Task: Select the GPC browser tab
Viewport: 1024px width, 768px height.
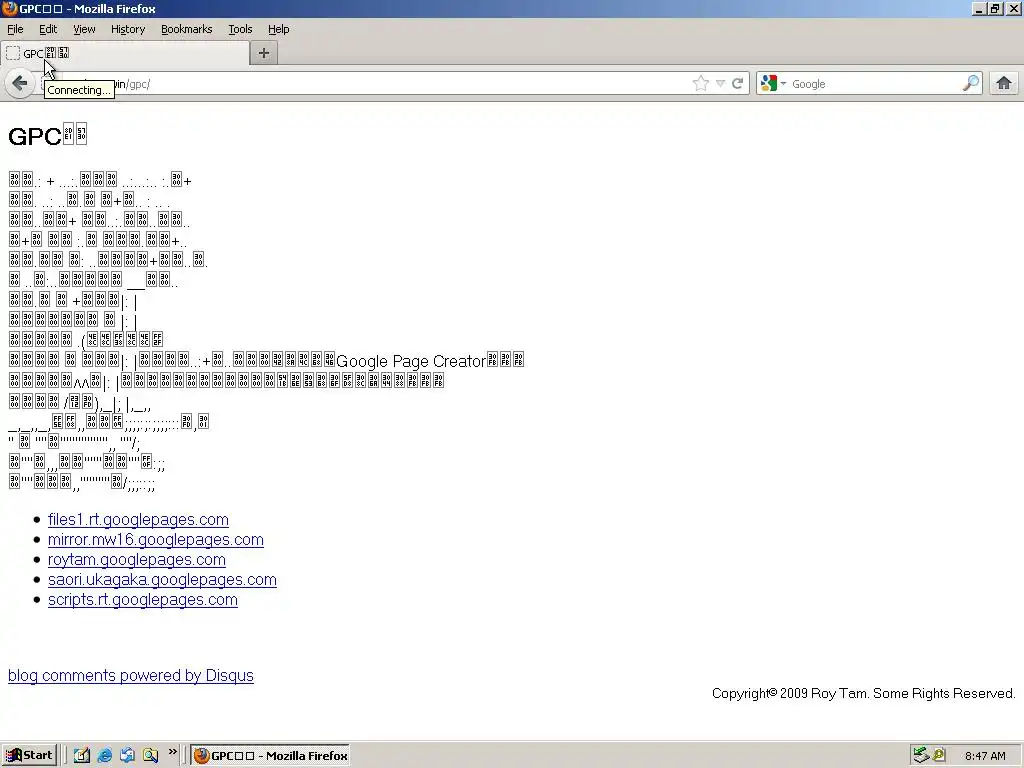Action: click(125, 54)
